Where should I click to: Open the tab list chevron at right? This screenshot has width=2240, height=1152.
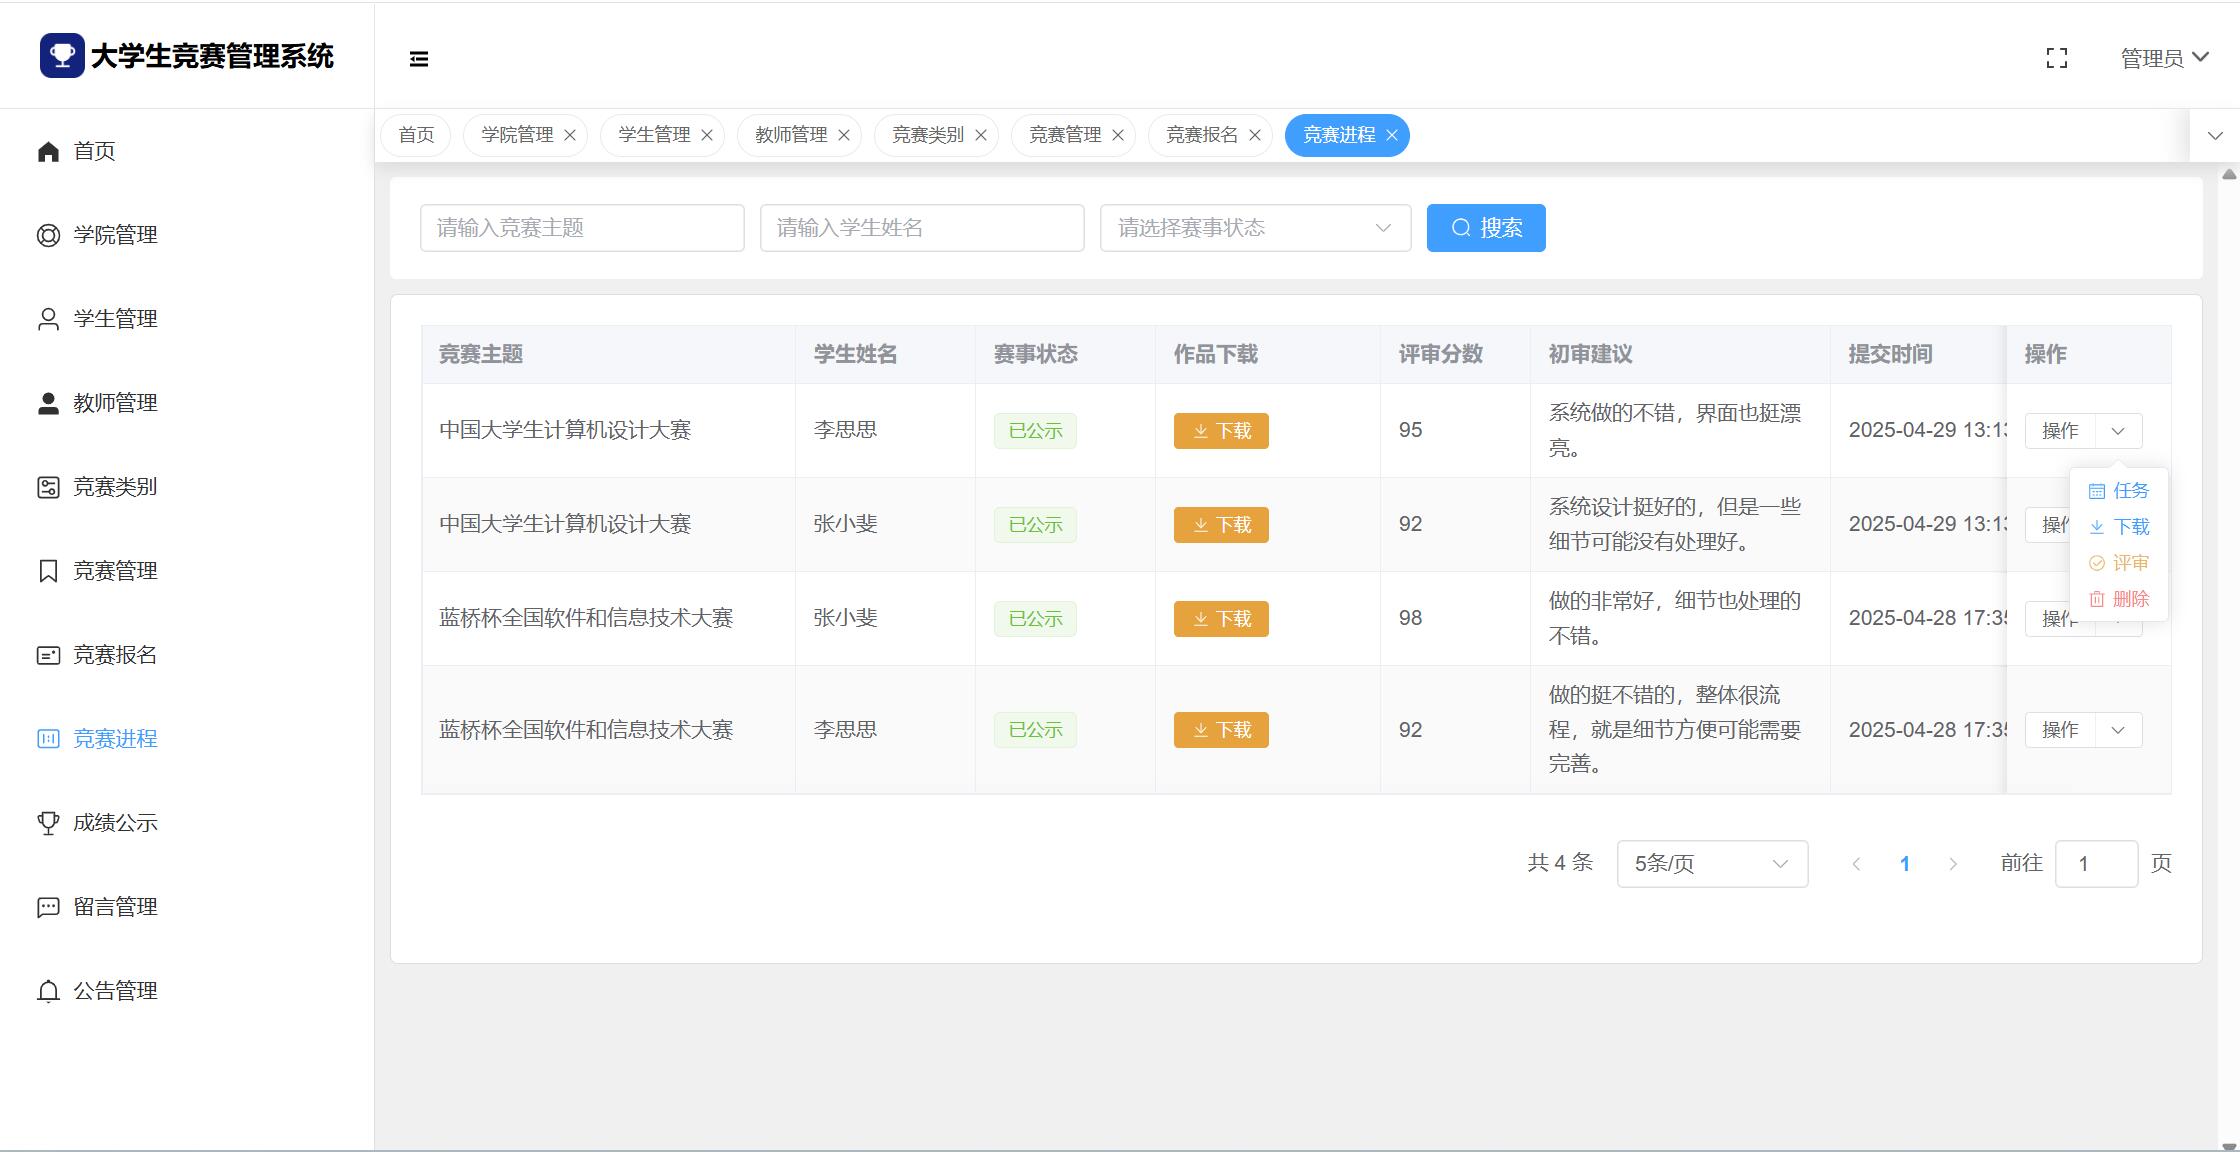[x=2214, y=136]
